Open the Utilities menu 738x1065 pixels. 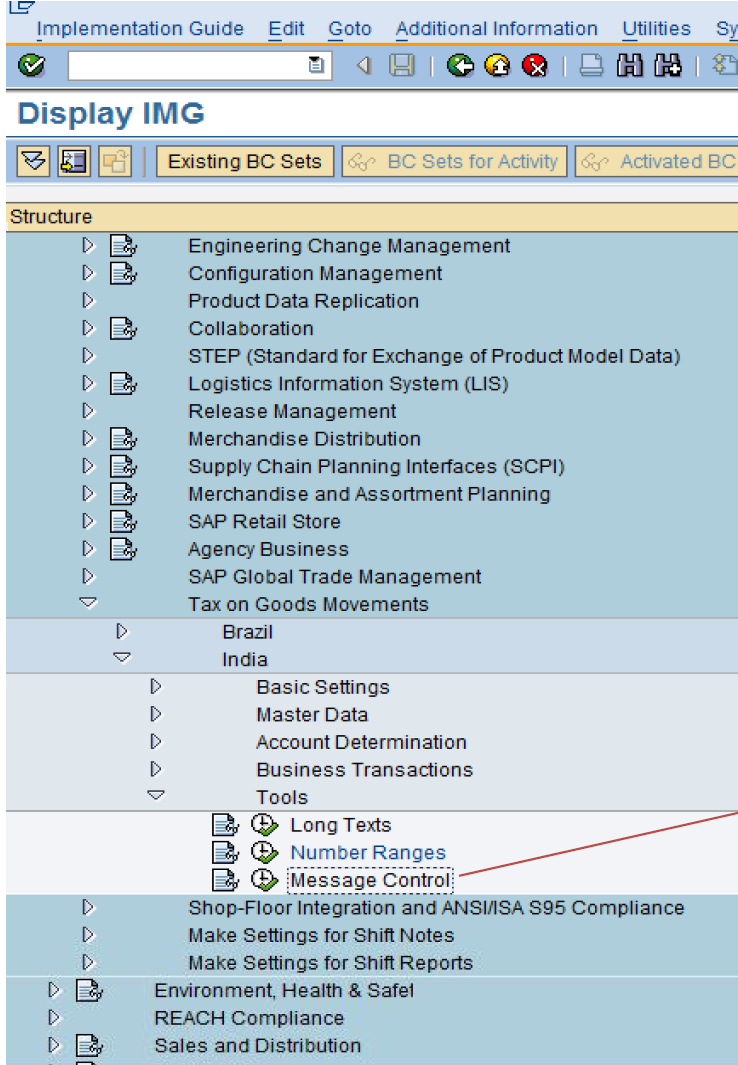655,29
